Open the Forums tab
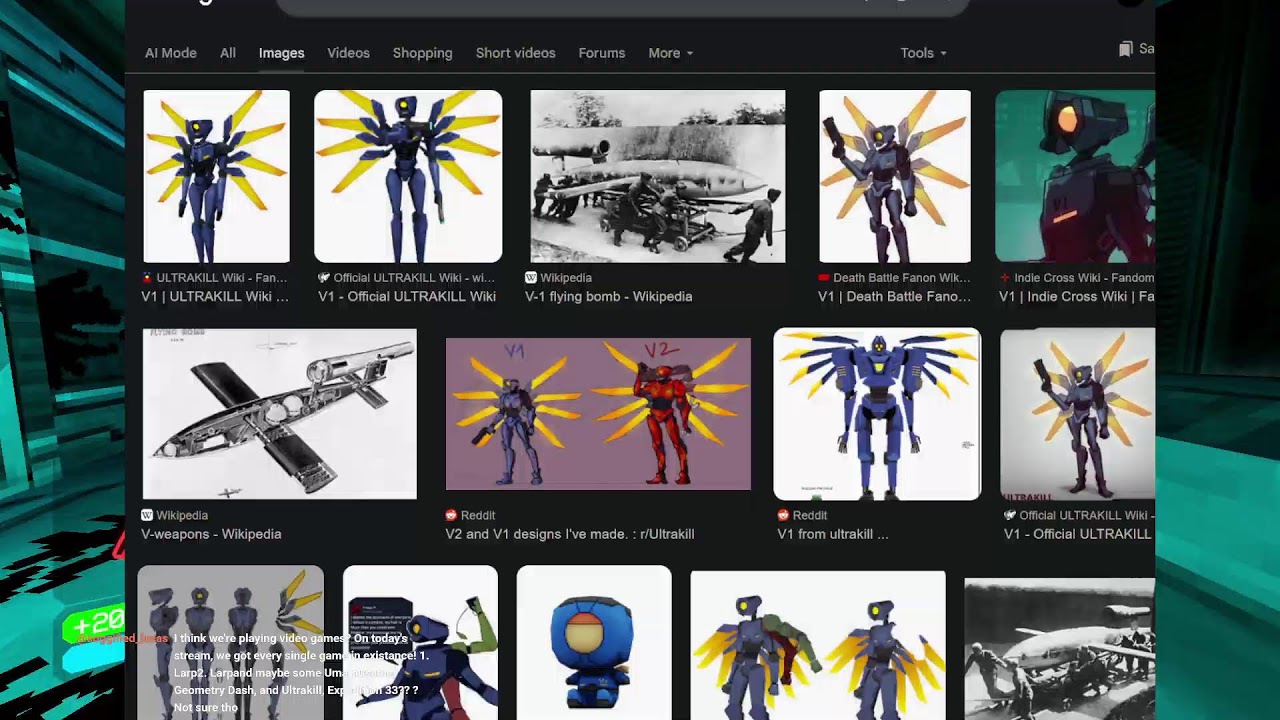 coord(601,53)
